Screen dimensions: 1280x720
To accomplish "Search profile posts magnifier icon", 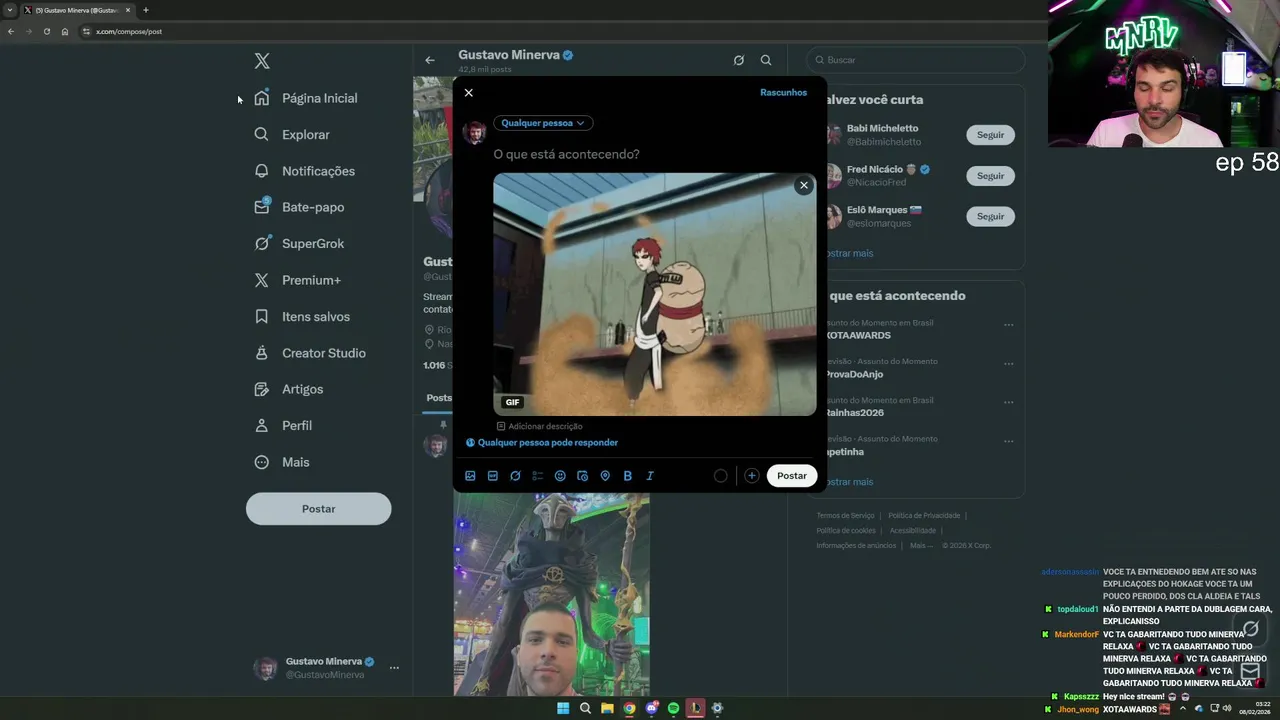I will [766, 60].
